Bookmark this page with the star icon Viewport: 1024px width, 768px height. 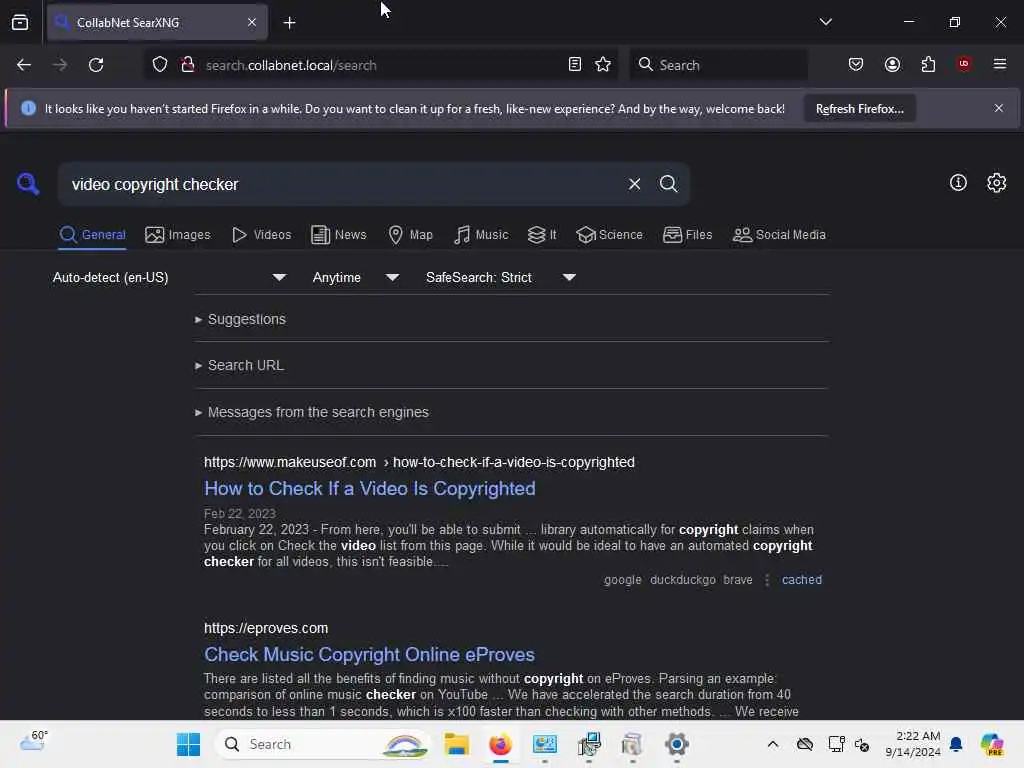603,65
